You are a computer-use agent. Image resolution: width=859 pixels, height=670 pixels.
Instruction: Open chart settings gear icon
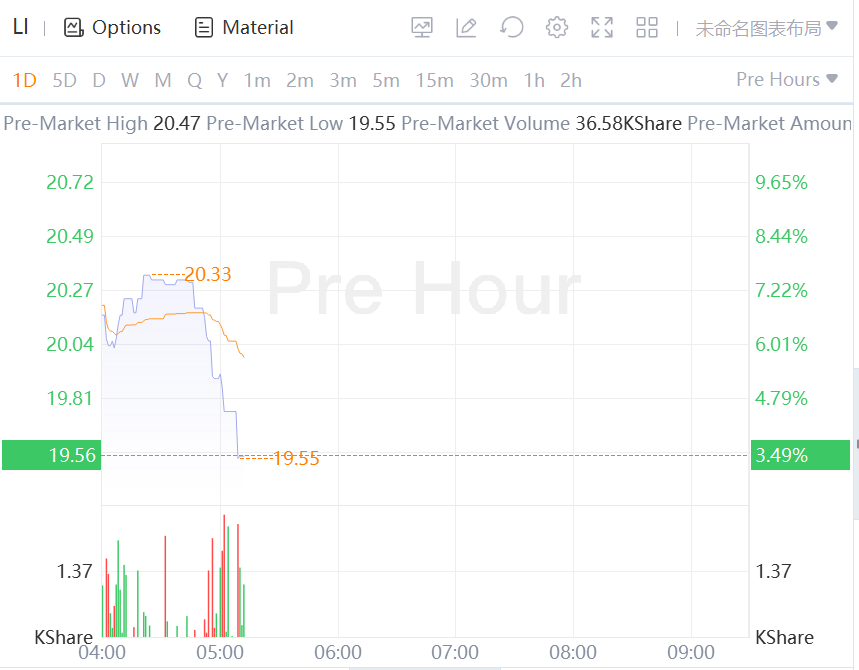[557, 28]
